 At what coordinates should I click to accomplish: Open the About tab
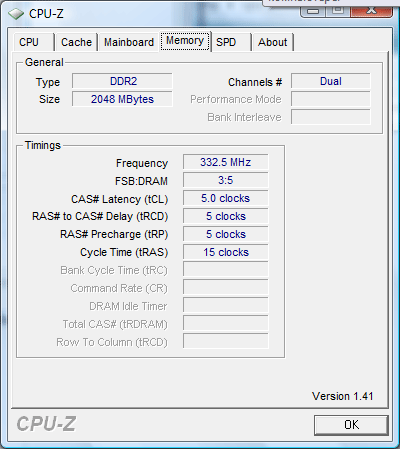click(273, 42)
